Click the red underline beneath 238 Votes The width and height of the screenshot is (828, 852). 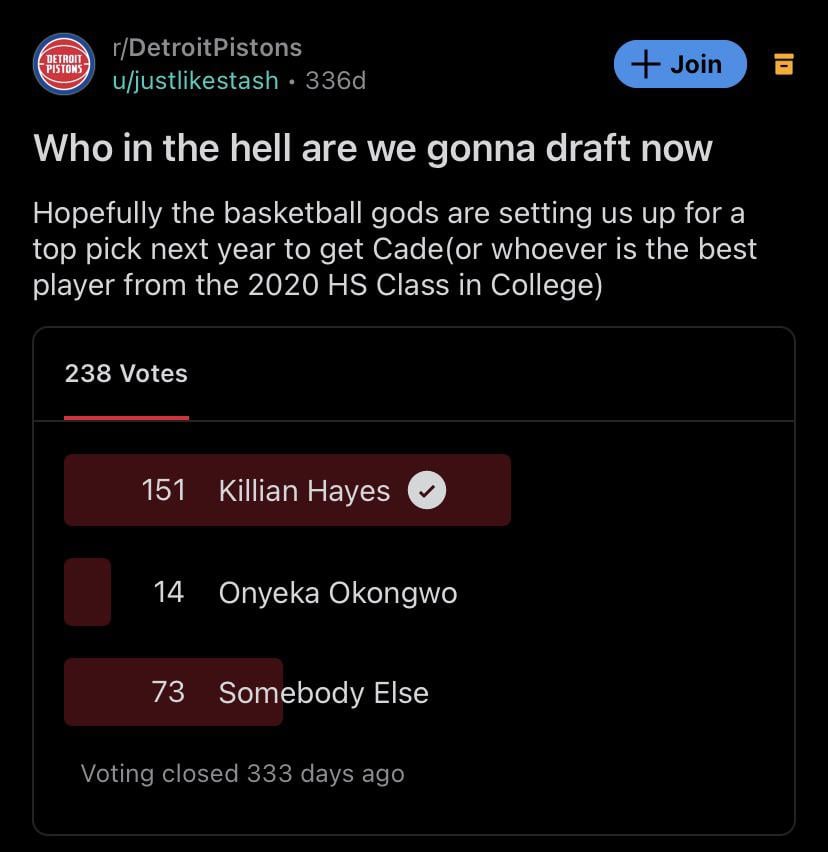tap(127, 418)
